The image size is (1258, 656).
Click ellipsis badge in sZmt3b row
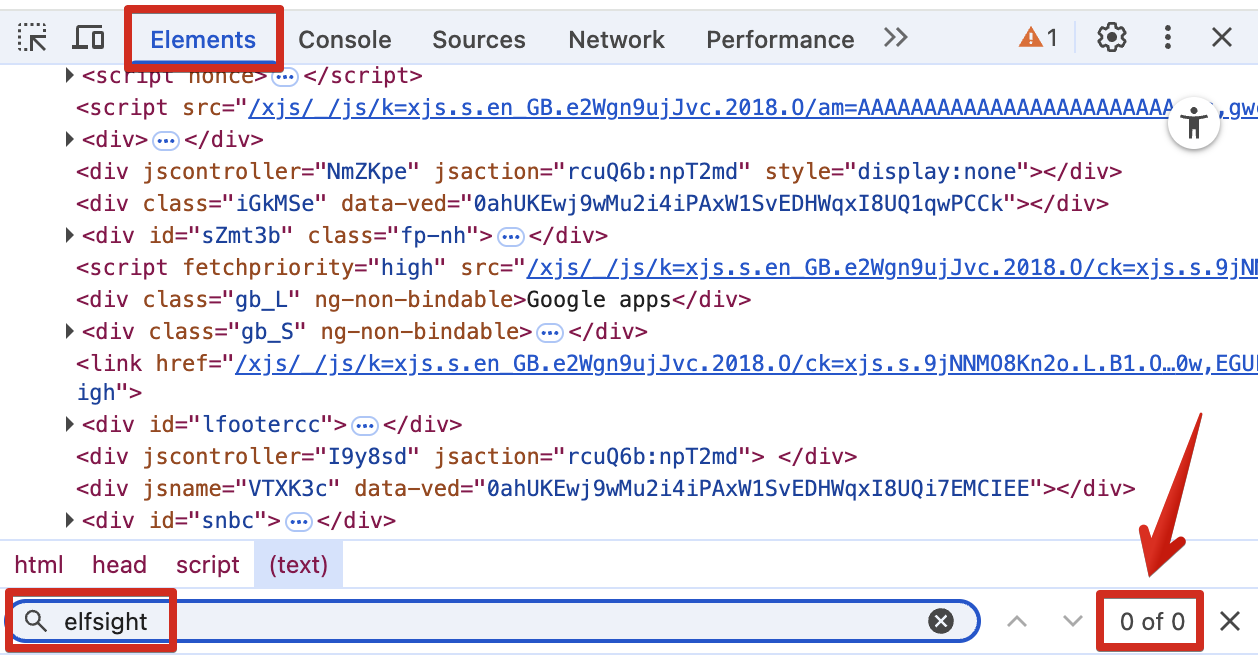click(x=511, y=237)
